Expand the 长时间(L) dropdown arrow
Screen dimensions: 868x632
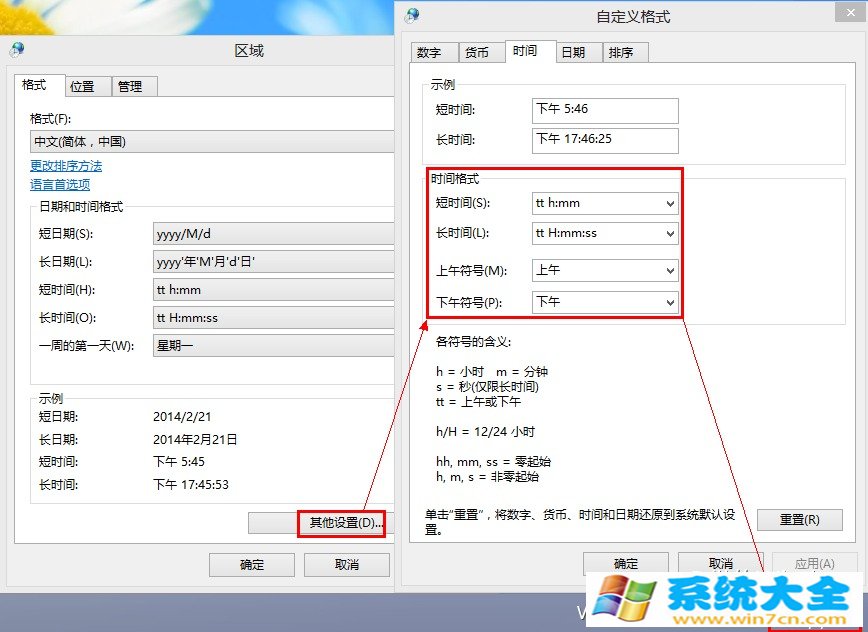pos(670,234)
